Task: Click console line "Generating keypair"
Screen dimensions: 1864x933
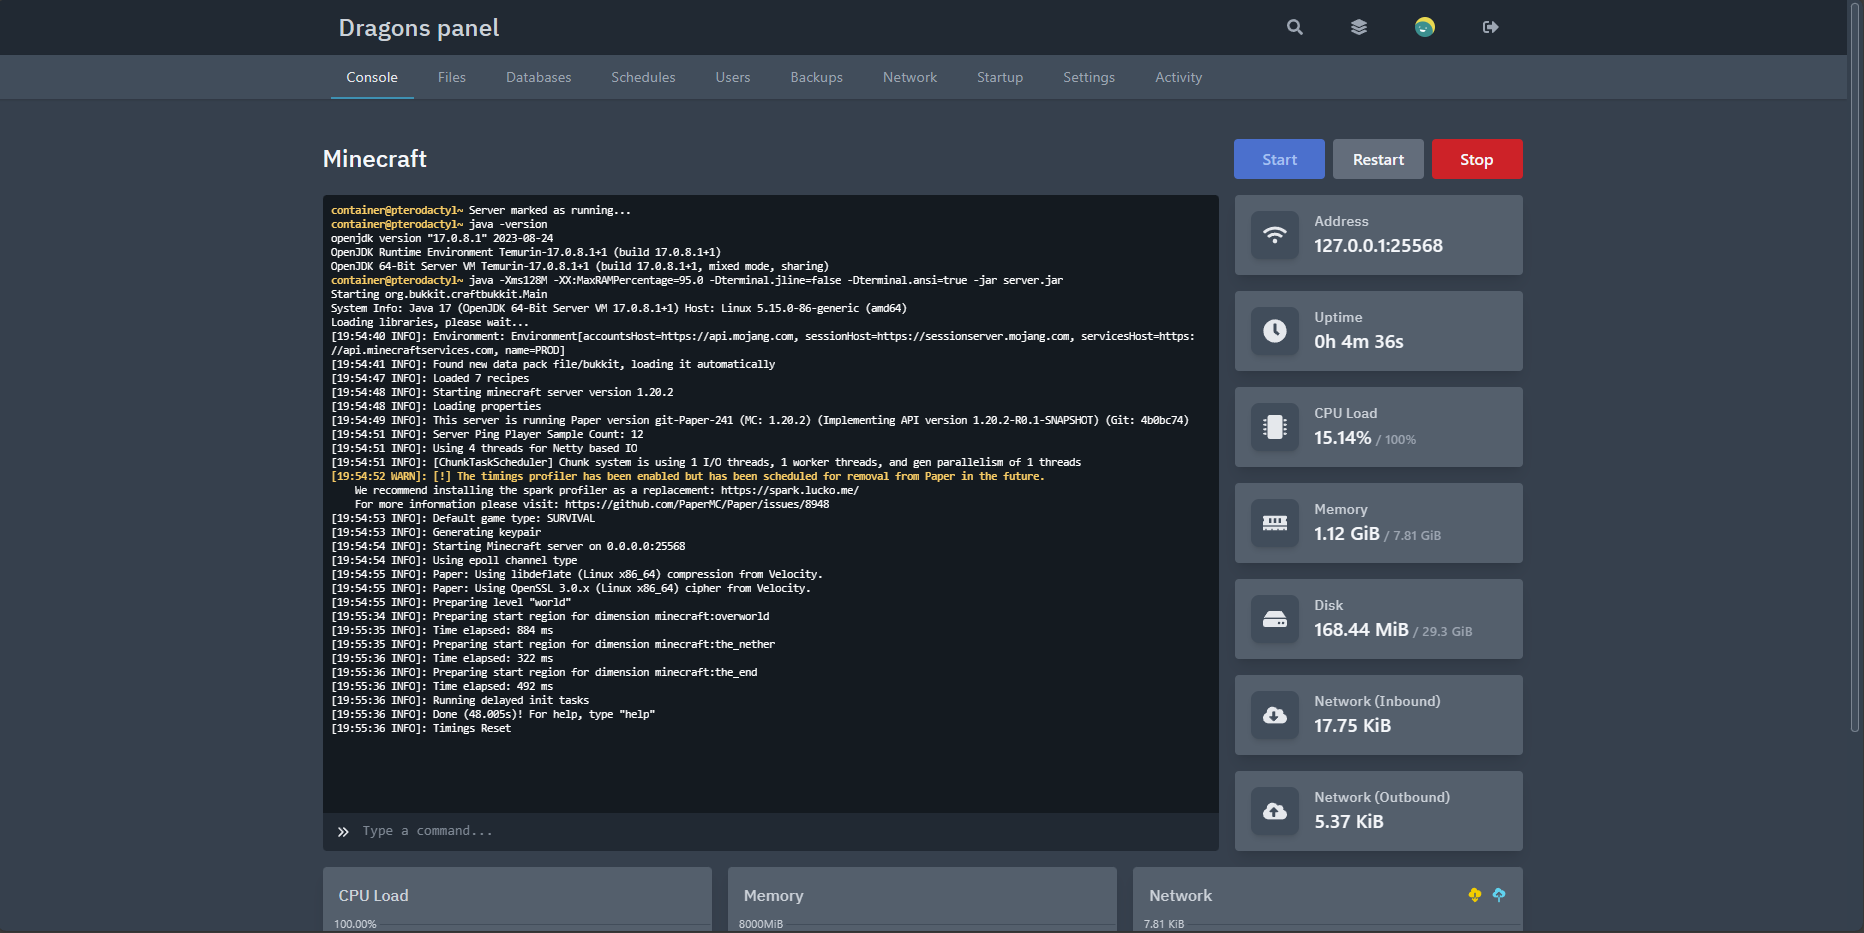Action: (436, 533)
